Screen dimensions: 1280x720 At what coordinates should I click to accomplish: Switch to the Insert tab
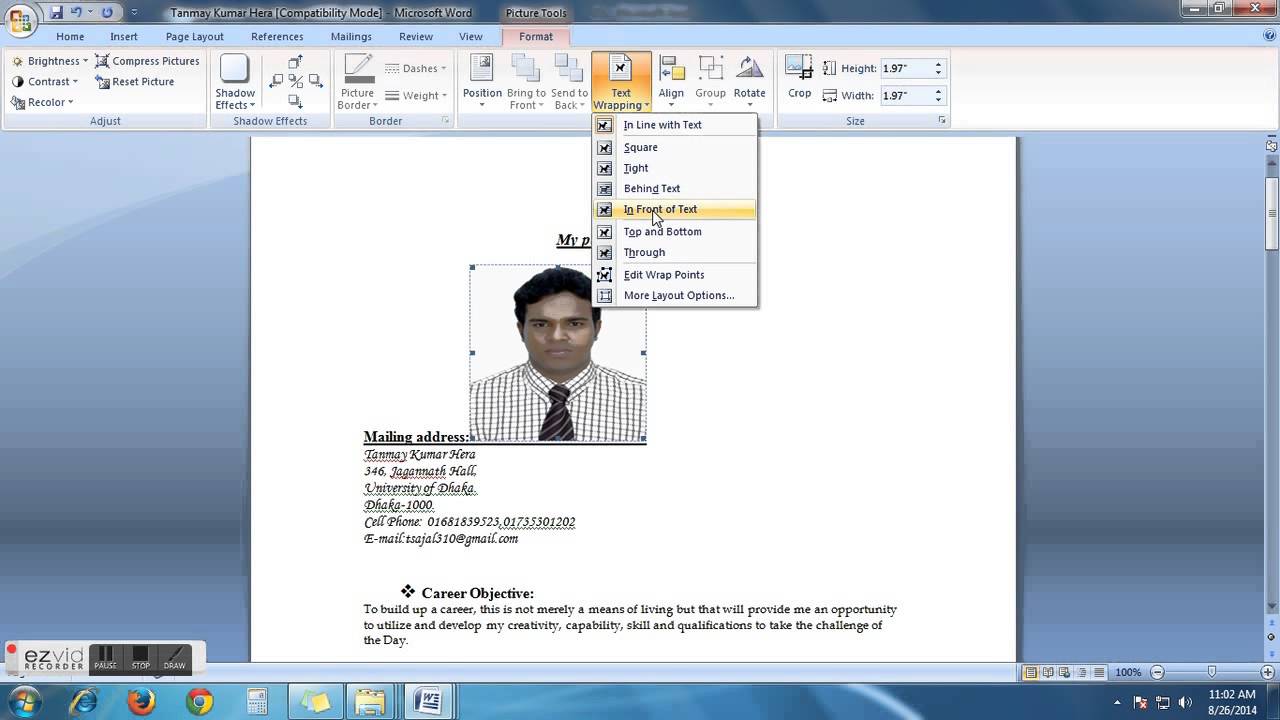pyautogui.click(x=124, y=36)
